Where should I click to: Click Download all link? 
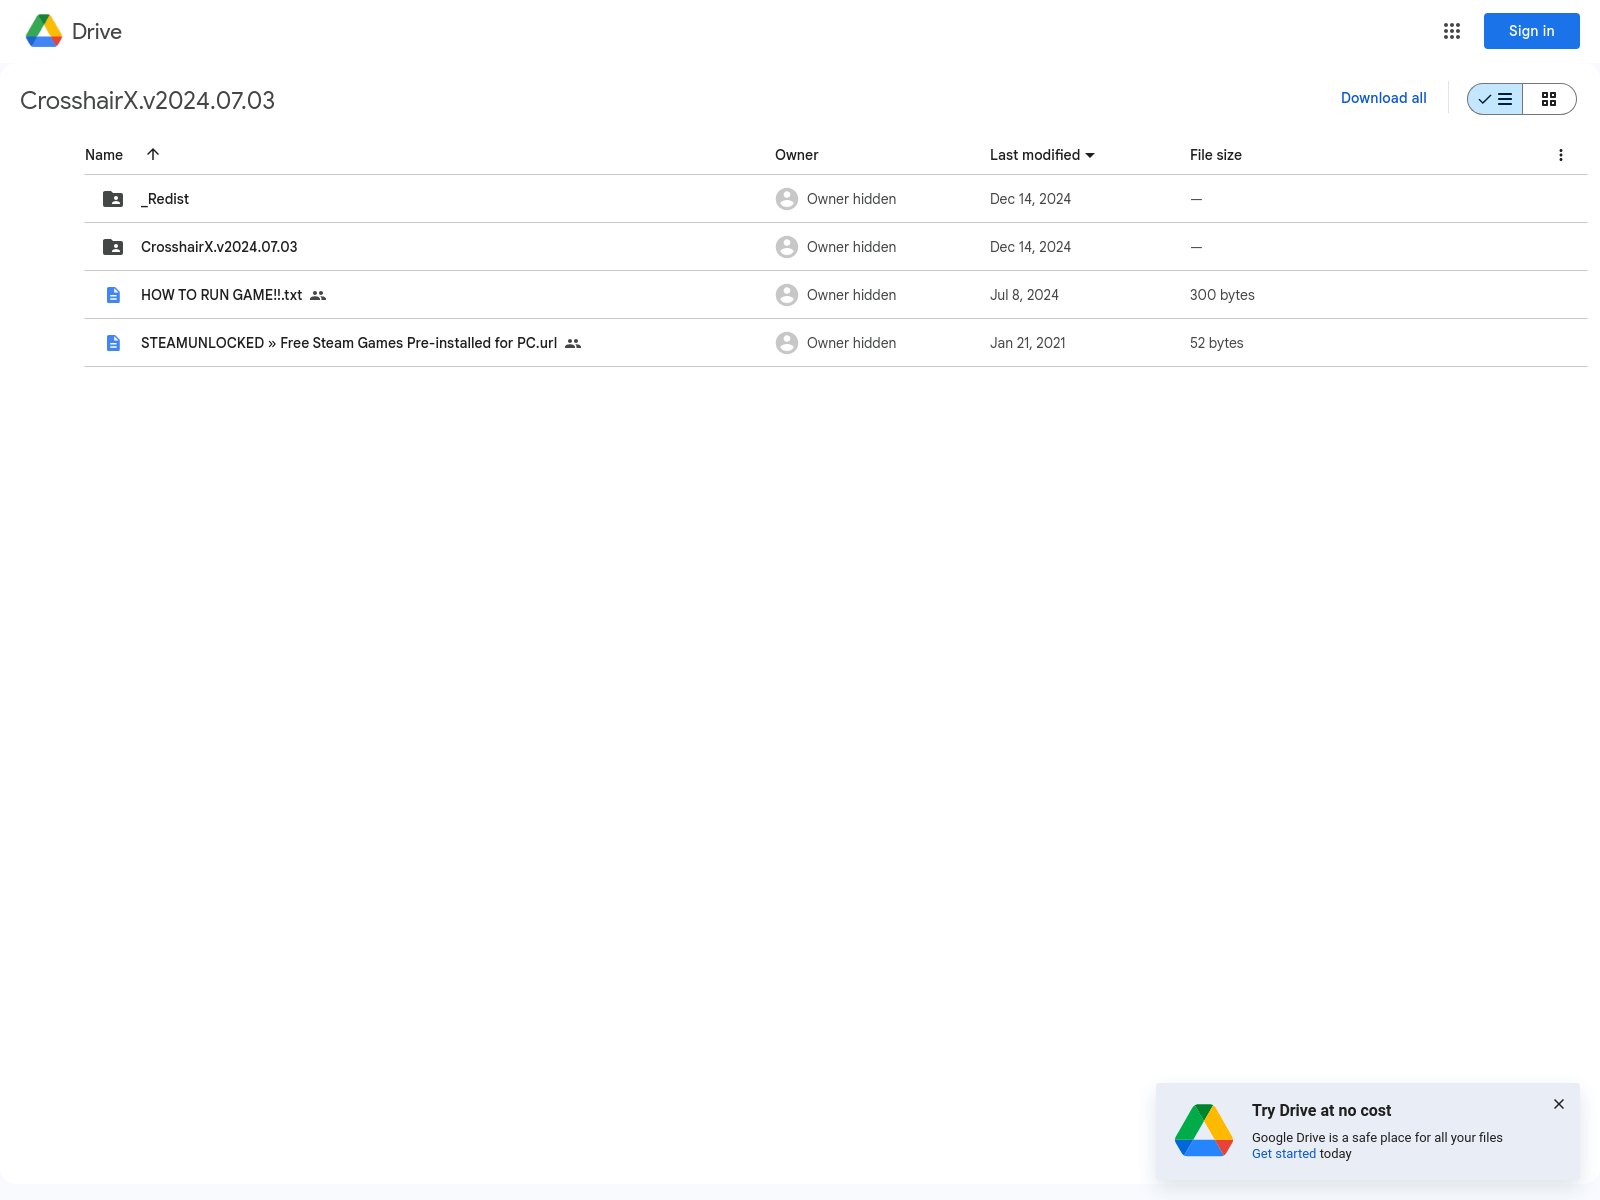tap(1383, 98)
